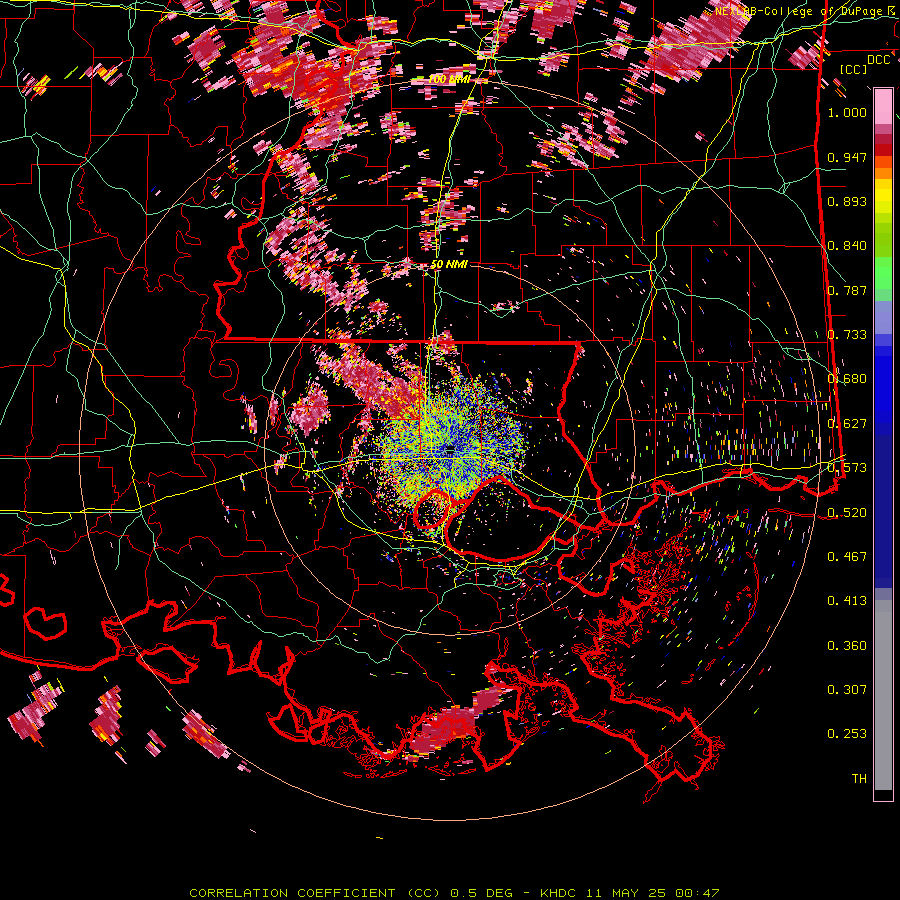Select the 0.840 color scale label
Screen dimensions: 900x900
tap(847, 246)
